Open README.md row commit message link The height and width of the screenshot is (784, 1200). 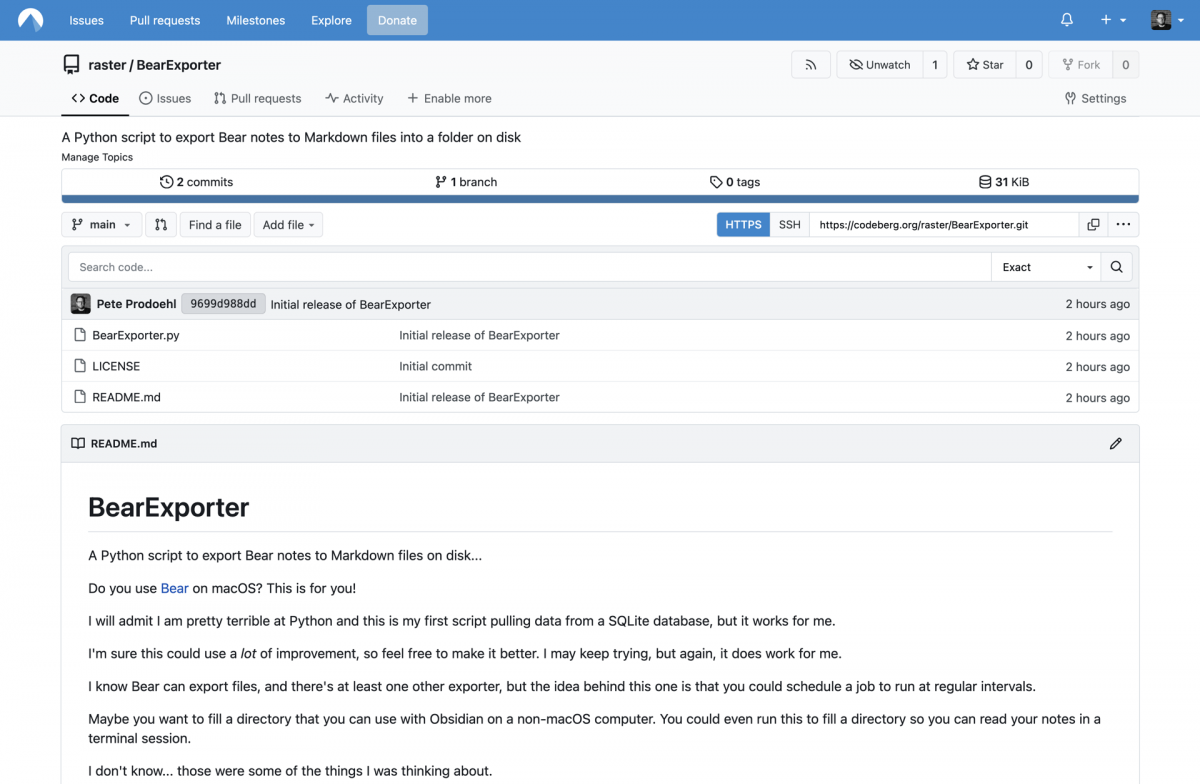tap(479, 398)
